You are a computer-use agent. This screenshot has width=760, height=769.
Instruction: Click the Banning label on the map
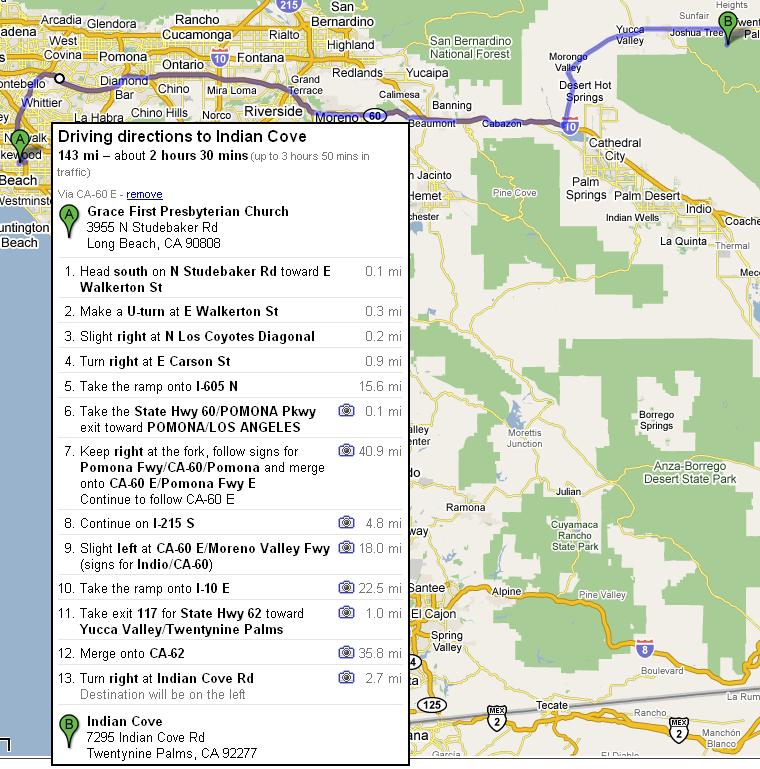point(452,105)
